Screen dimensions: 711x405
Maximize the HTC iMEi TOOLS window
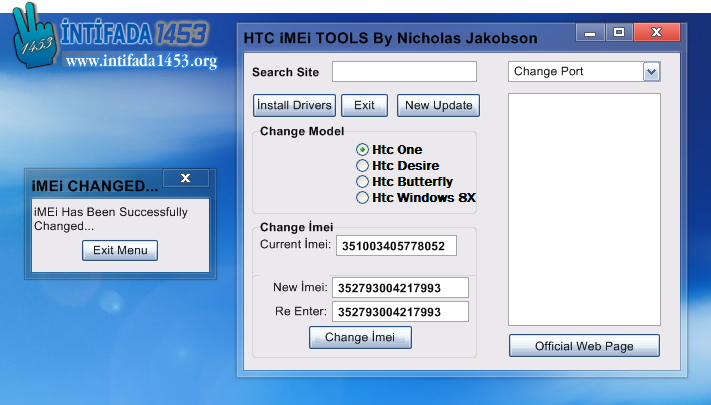click(x=618, y=33)
